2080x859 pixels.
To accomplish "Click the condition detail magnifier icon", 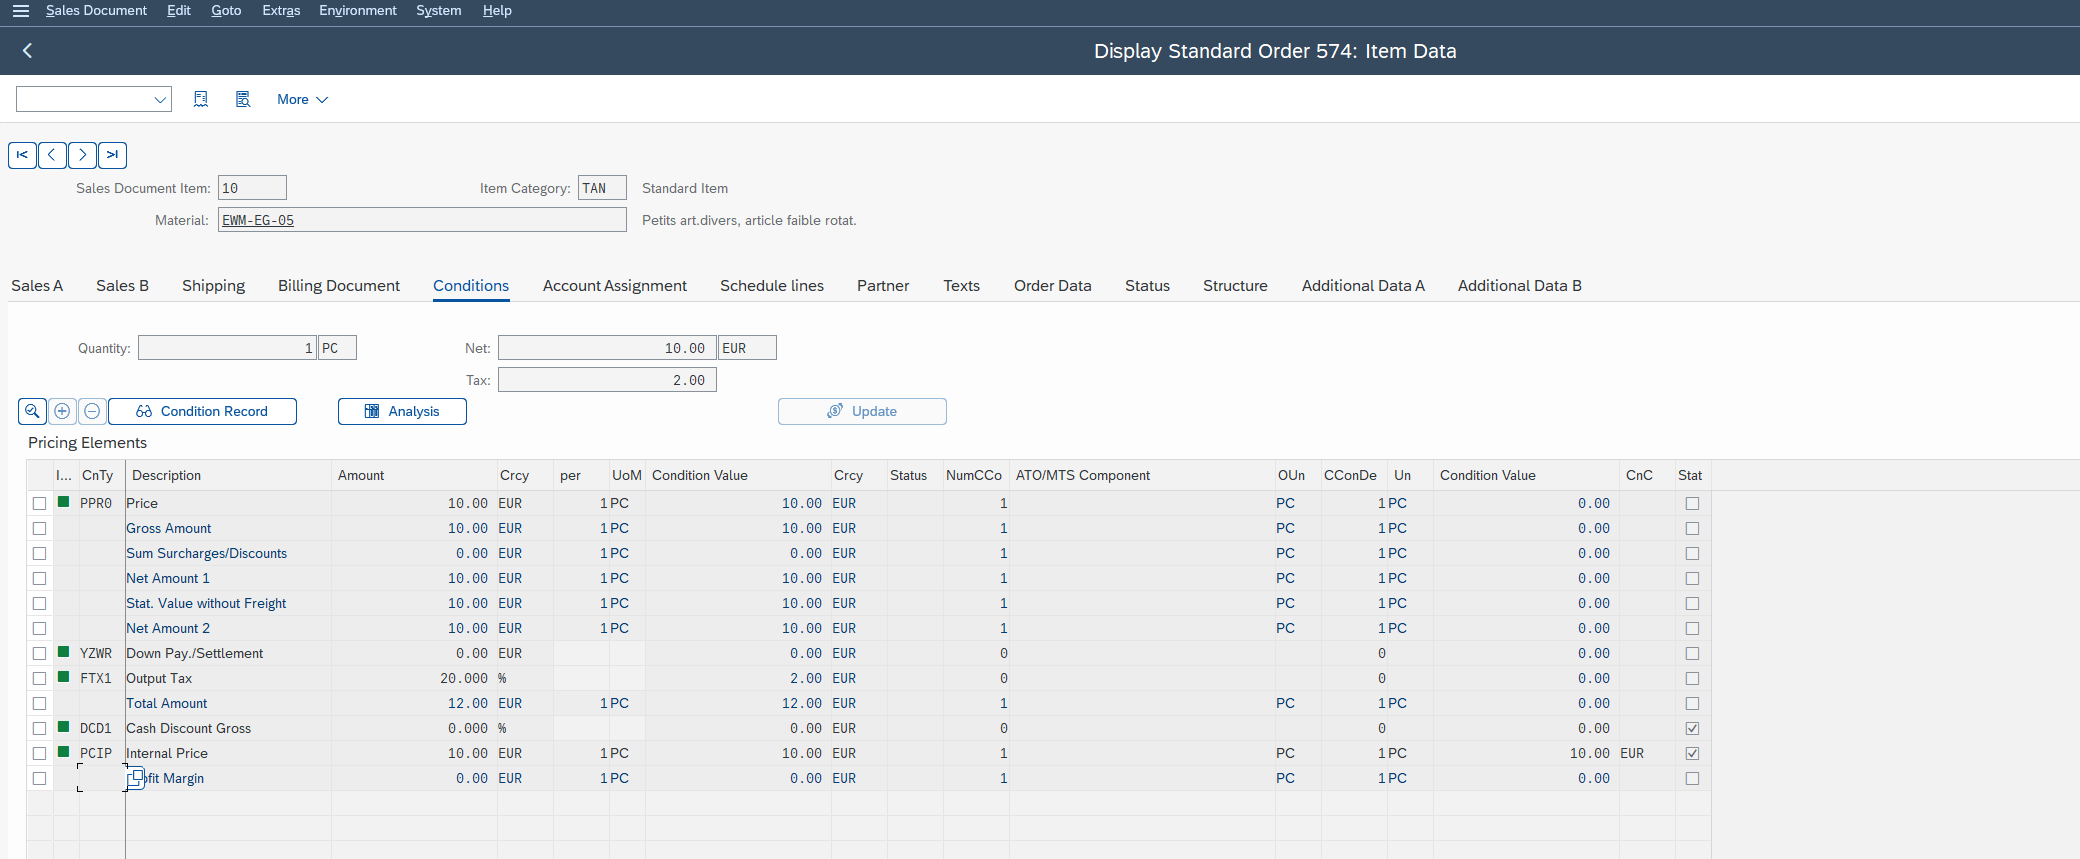I will pos(32,411).
